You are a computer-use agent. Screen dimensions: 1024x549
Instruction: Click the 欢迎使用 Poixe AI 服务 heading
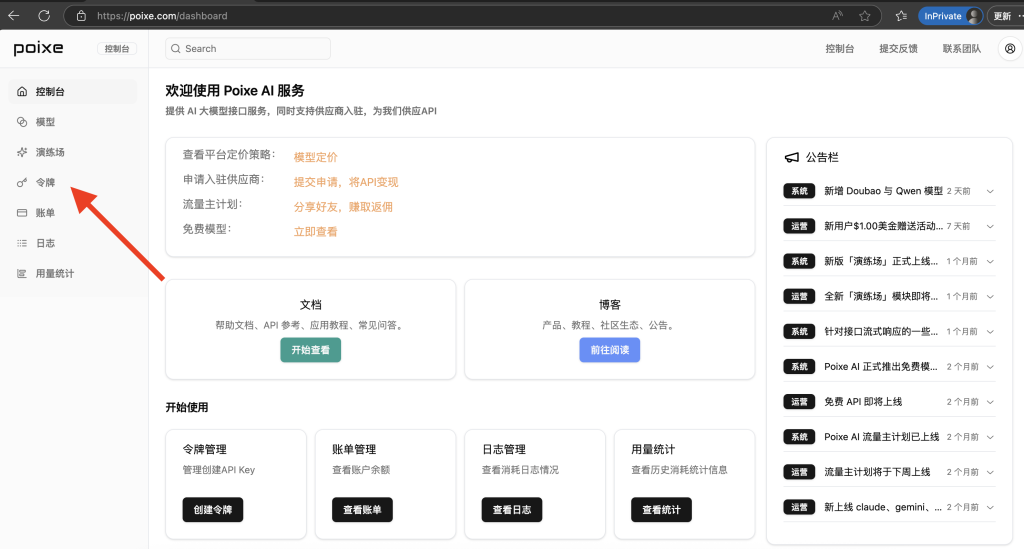(235, 91)
